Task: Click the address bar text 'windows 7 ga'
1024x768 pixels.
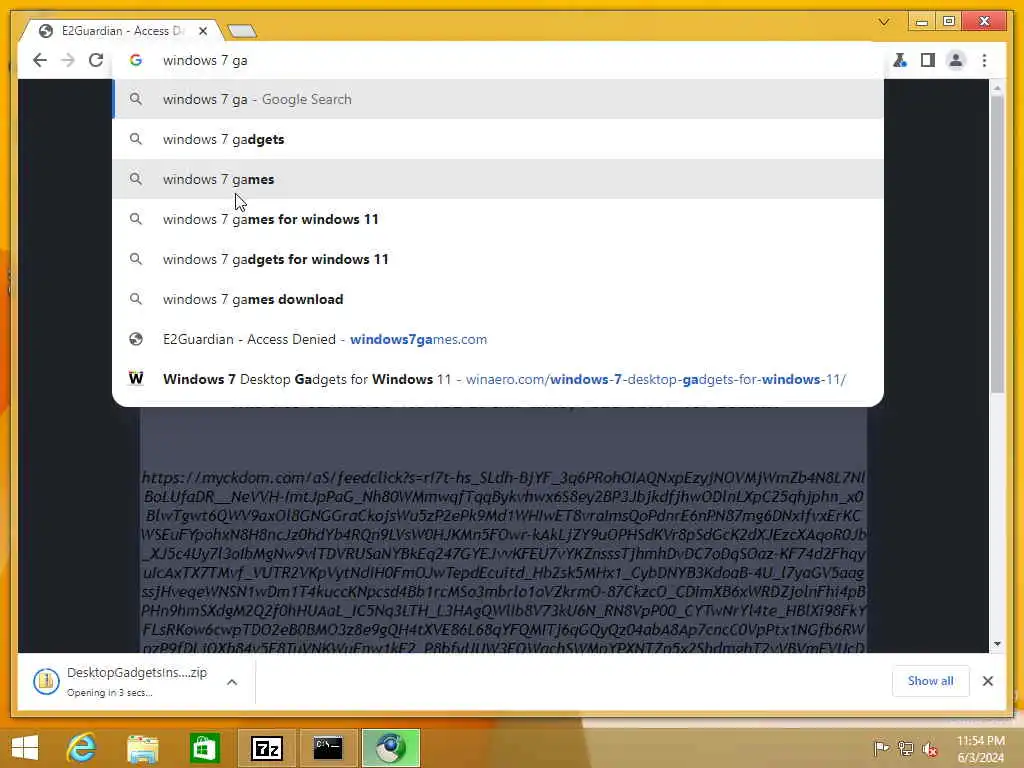Action: click(x=205, y=60)
